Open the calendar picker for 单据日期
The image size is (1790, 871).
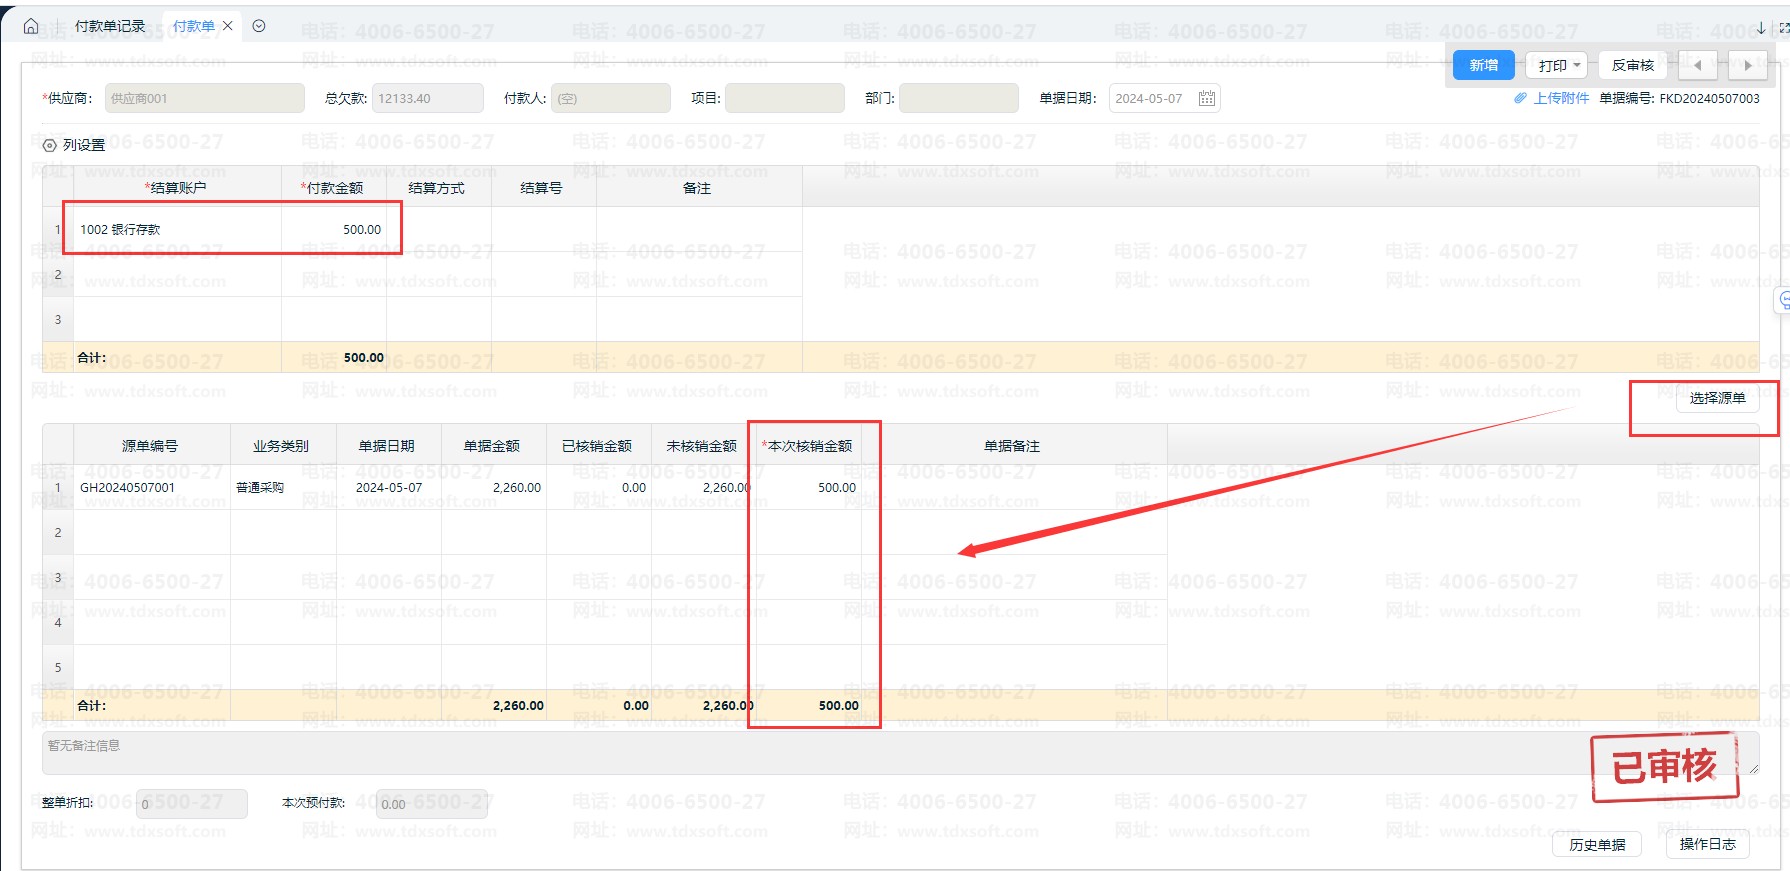point(1206,98)
